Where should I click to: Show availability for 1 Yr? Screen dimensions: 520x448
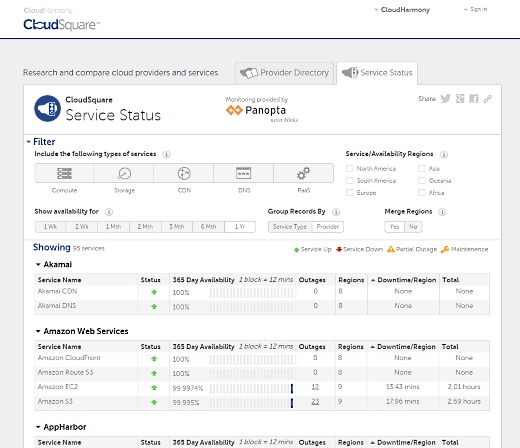click(240, 227)
